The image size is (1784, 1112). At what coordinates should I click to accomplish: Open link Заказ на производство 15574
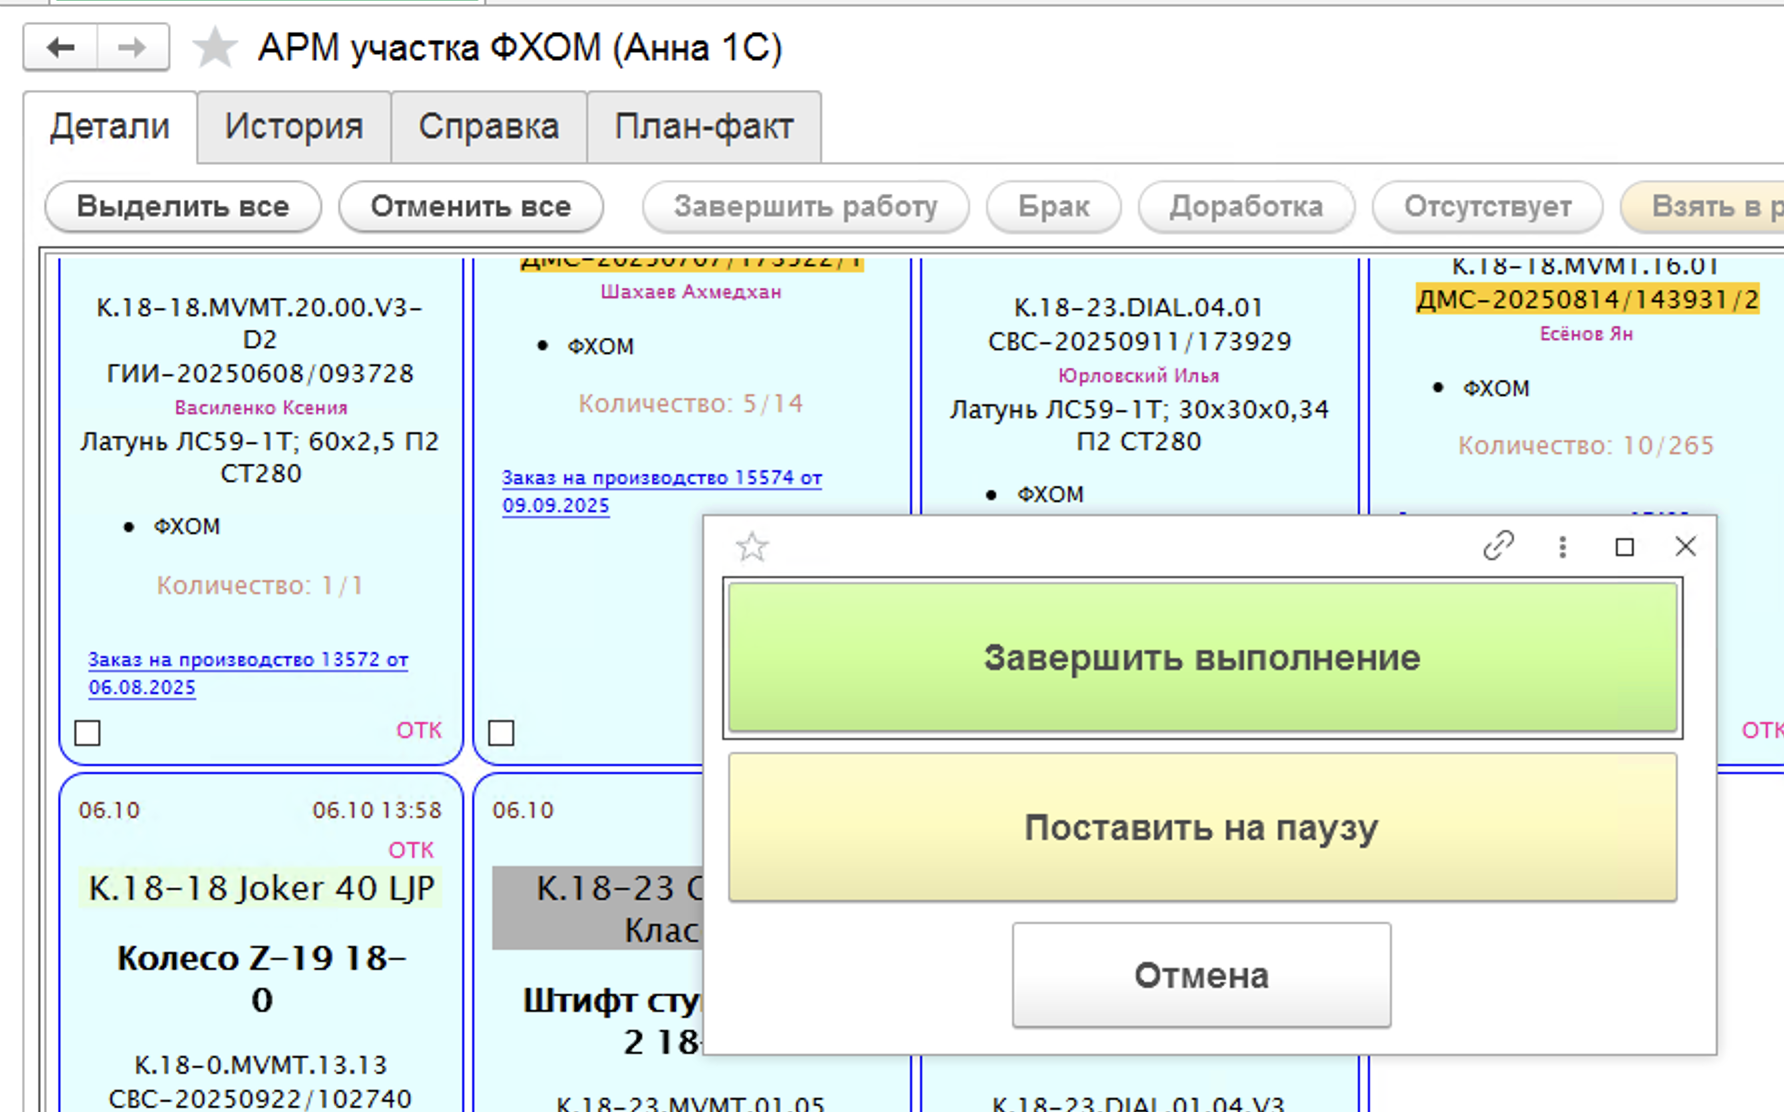[661, 478]
